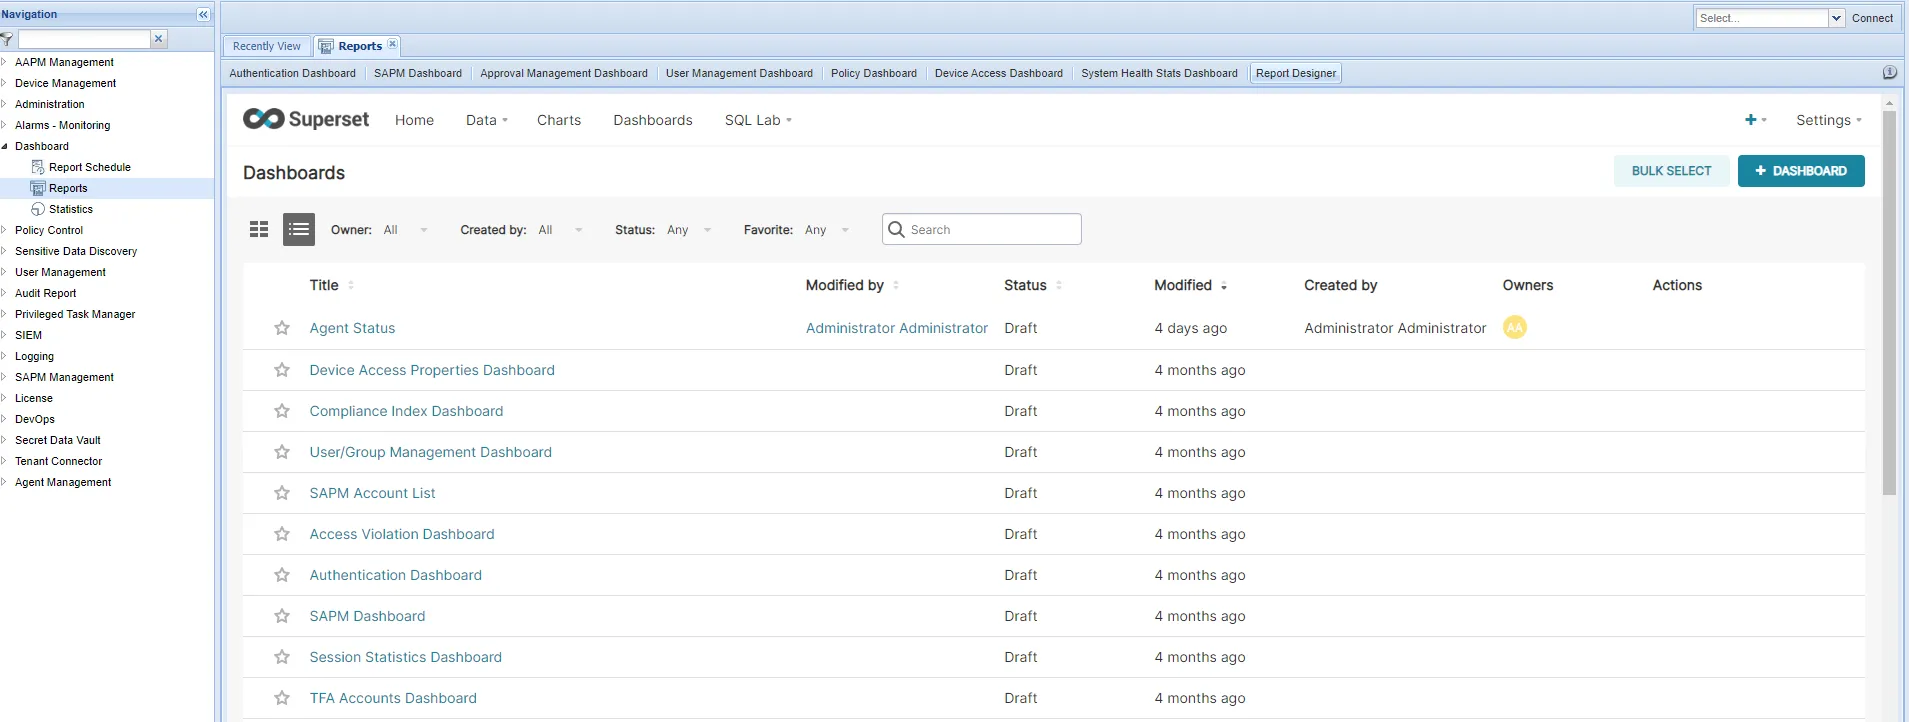Go to Superset Home
1909x722 pixels.
click(x=414, y=120)
